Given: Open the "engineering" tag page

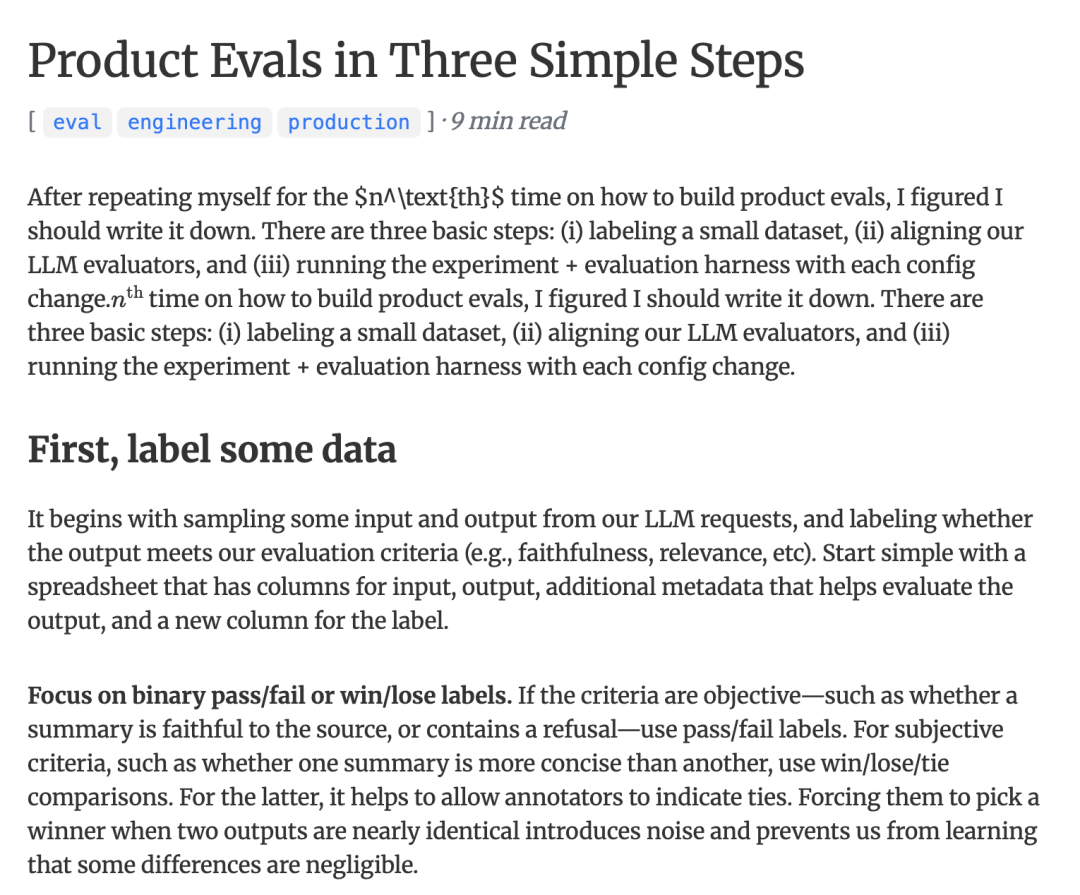Looking at the screenshot, I should [x=194, y=122].
